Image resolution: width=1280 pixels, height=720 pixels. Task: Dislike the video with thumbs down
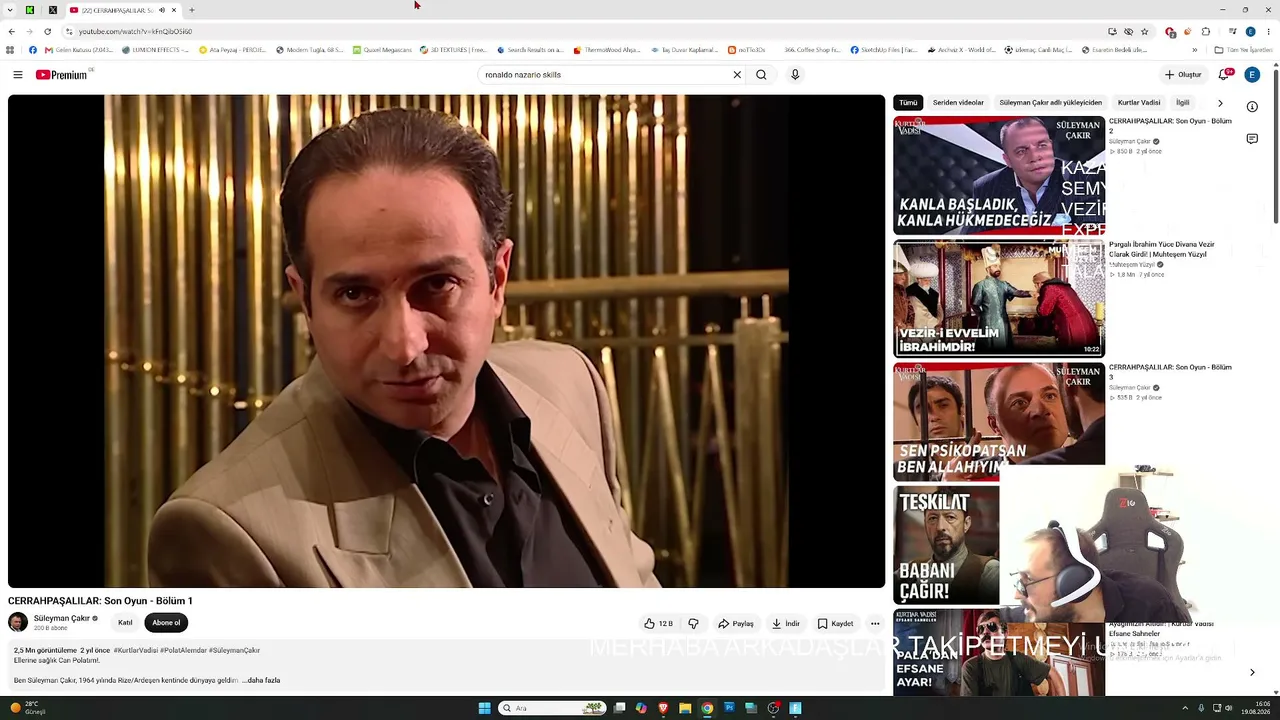click(x=693, y=624)
